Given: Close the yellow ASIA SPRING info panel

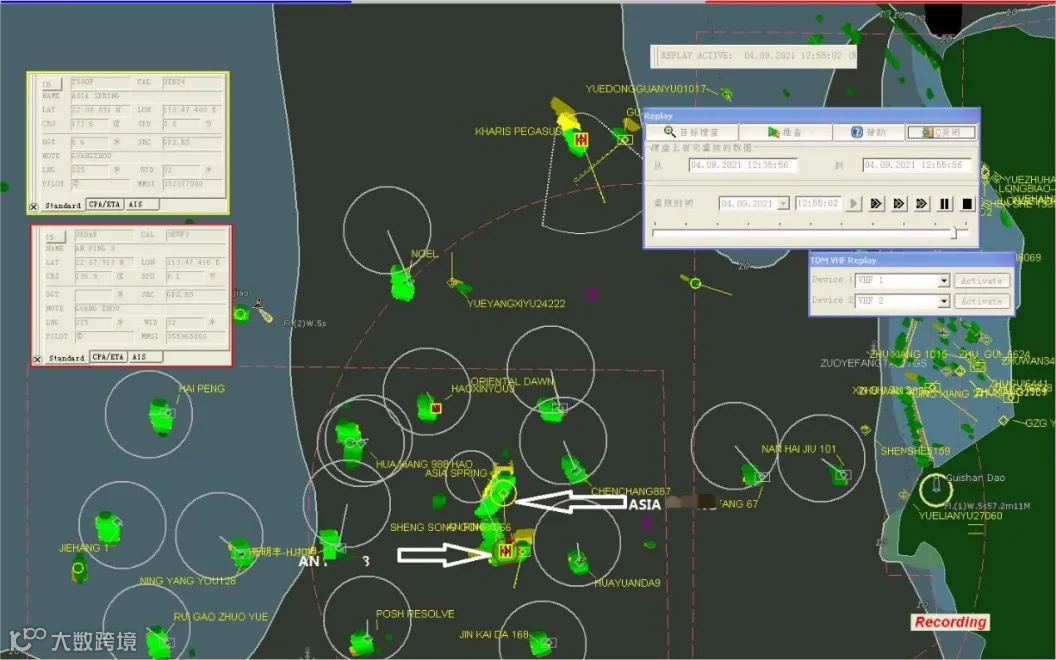Looking at the screenshot, I should tap(34, 207).
